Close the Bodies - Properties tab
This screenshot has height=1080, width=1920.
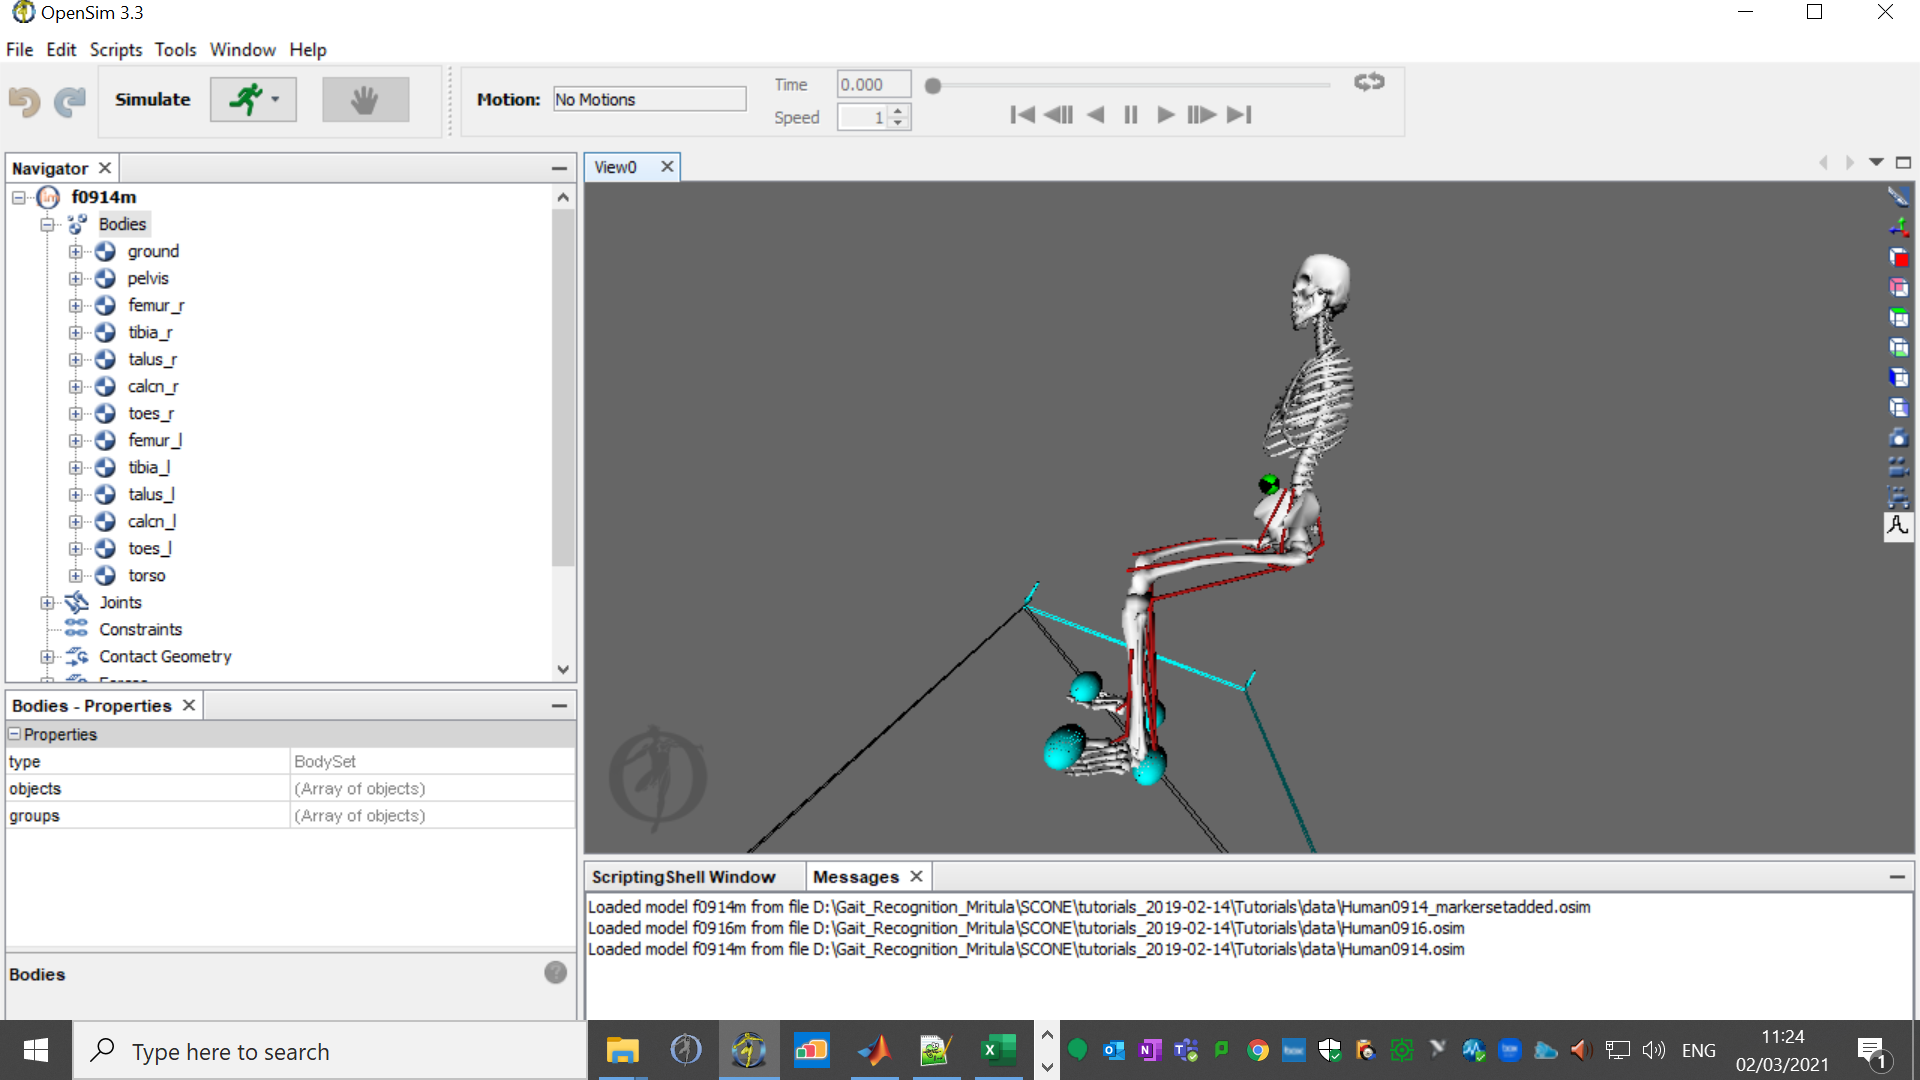tap(189, 705)
